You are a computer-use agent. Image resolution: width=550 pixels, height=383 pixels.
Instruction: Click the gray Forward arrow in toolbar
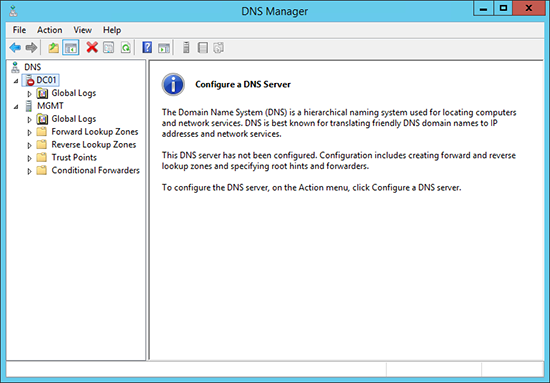31,47
